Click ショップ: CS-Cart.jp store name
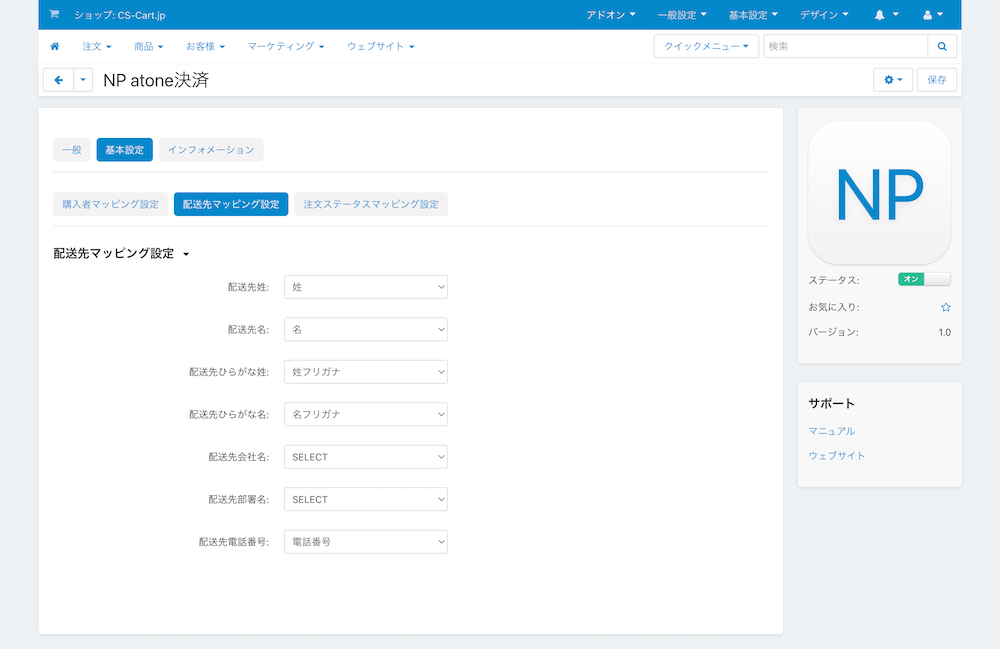This screenshot has height=649, width=1000. (x=119, y=15)
